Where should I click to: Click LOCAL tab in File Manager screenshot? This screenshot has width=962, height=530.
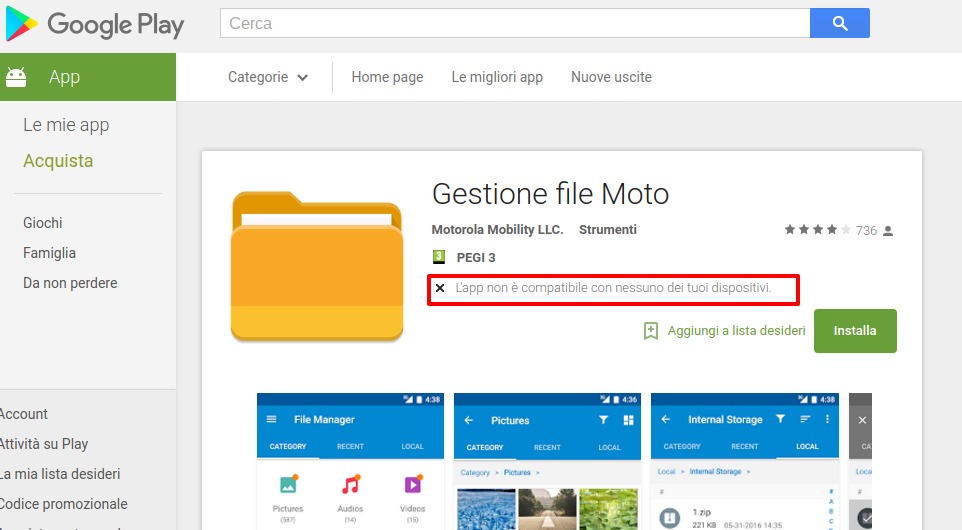412,446
